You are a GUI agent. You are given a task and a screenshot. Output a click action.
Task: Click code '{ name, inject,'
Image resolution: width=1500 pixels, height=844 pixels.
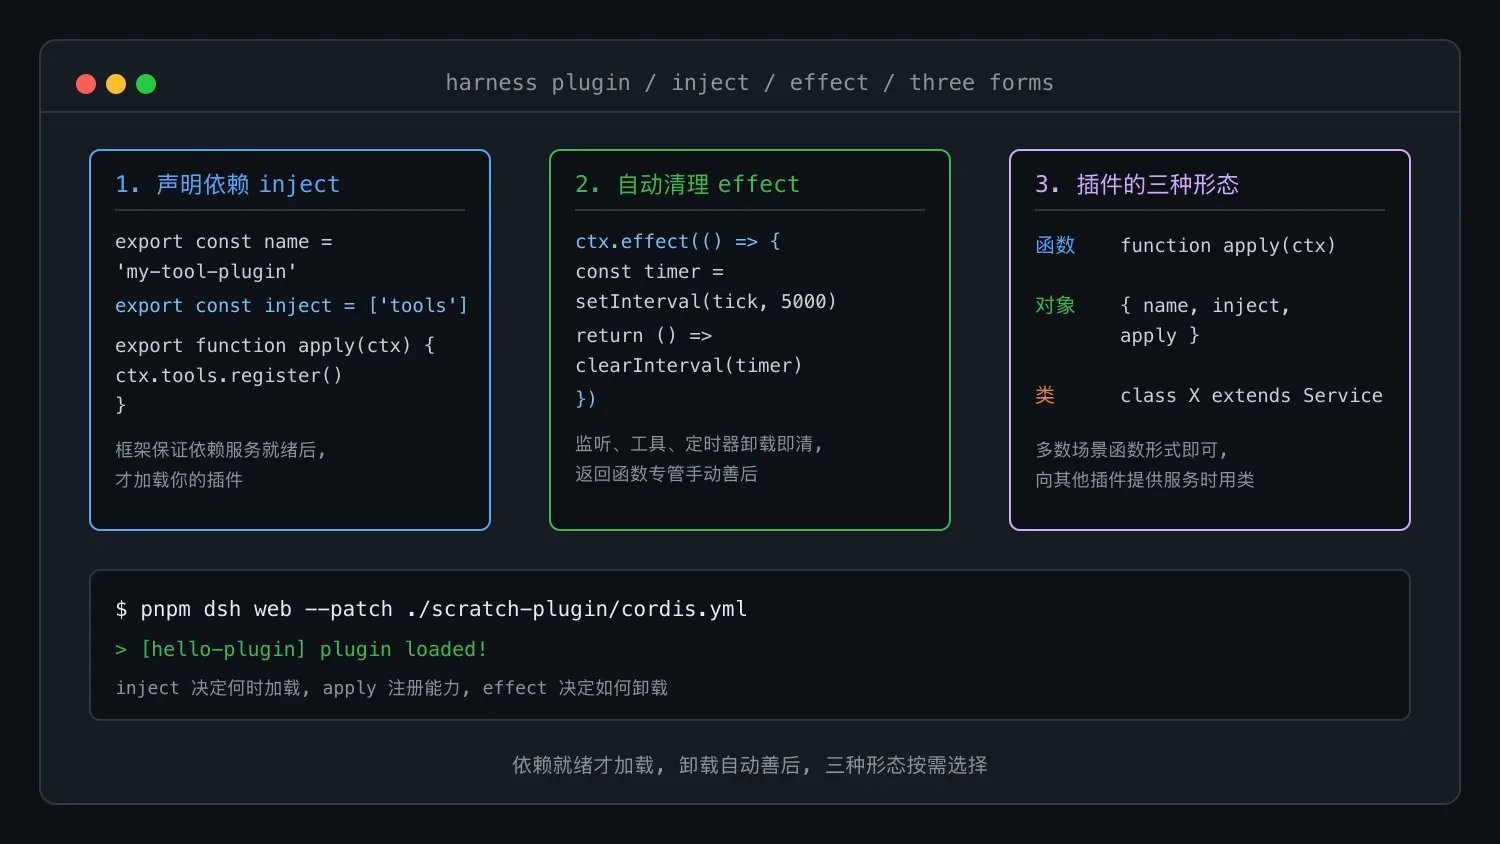1205,306
